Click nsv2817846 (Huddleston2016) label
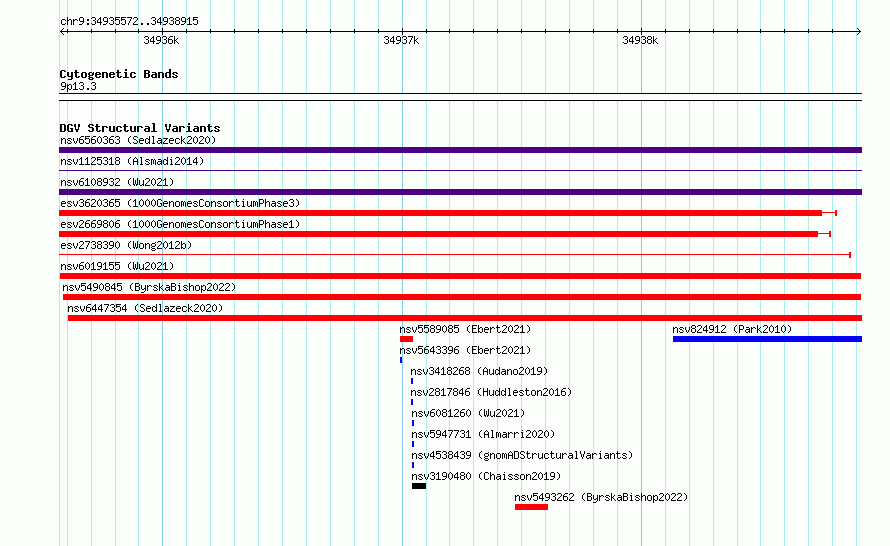Viewport: 890px width, 546px height. tap(491, 392)
